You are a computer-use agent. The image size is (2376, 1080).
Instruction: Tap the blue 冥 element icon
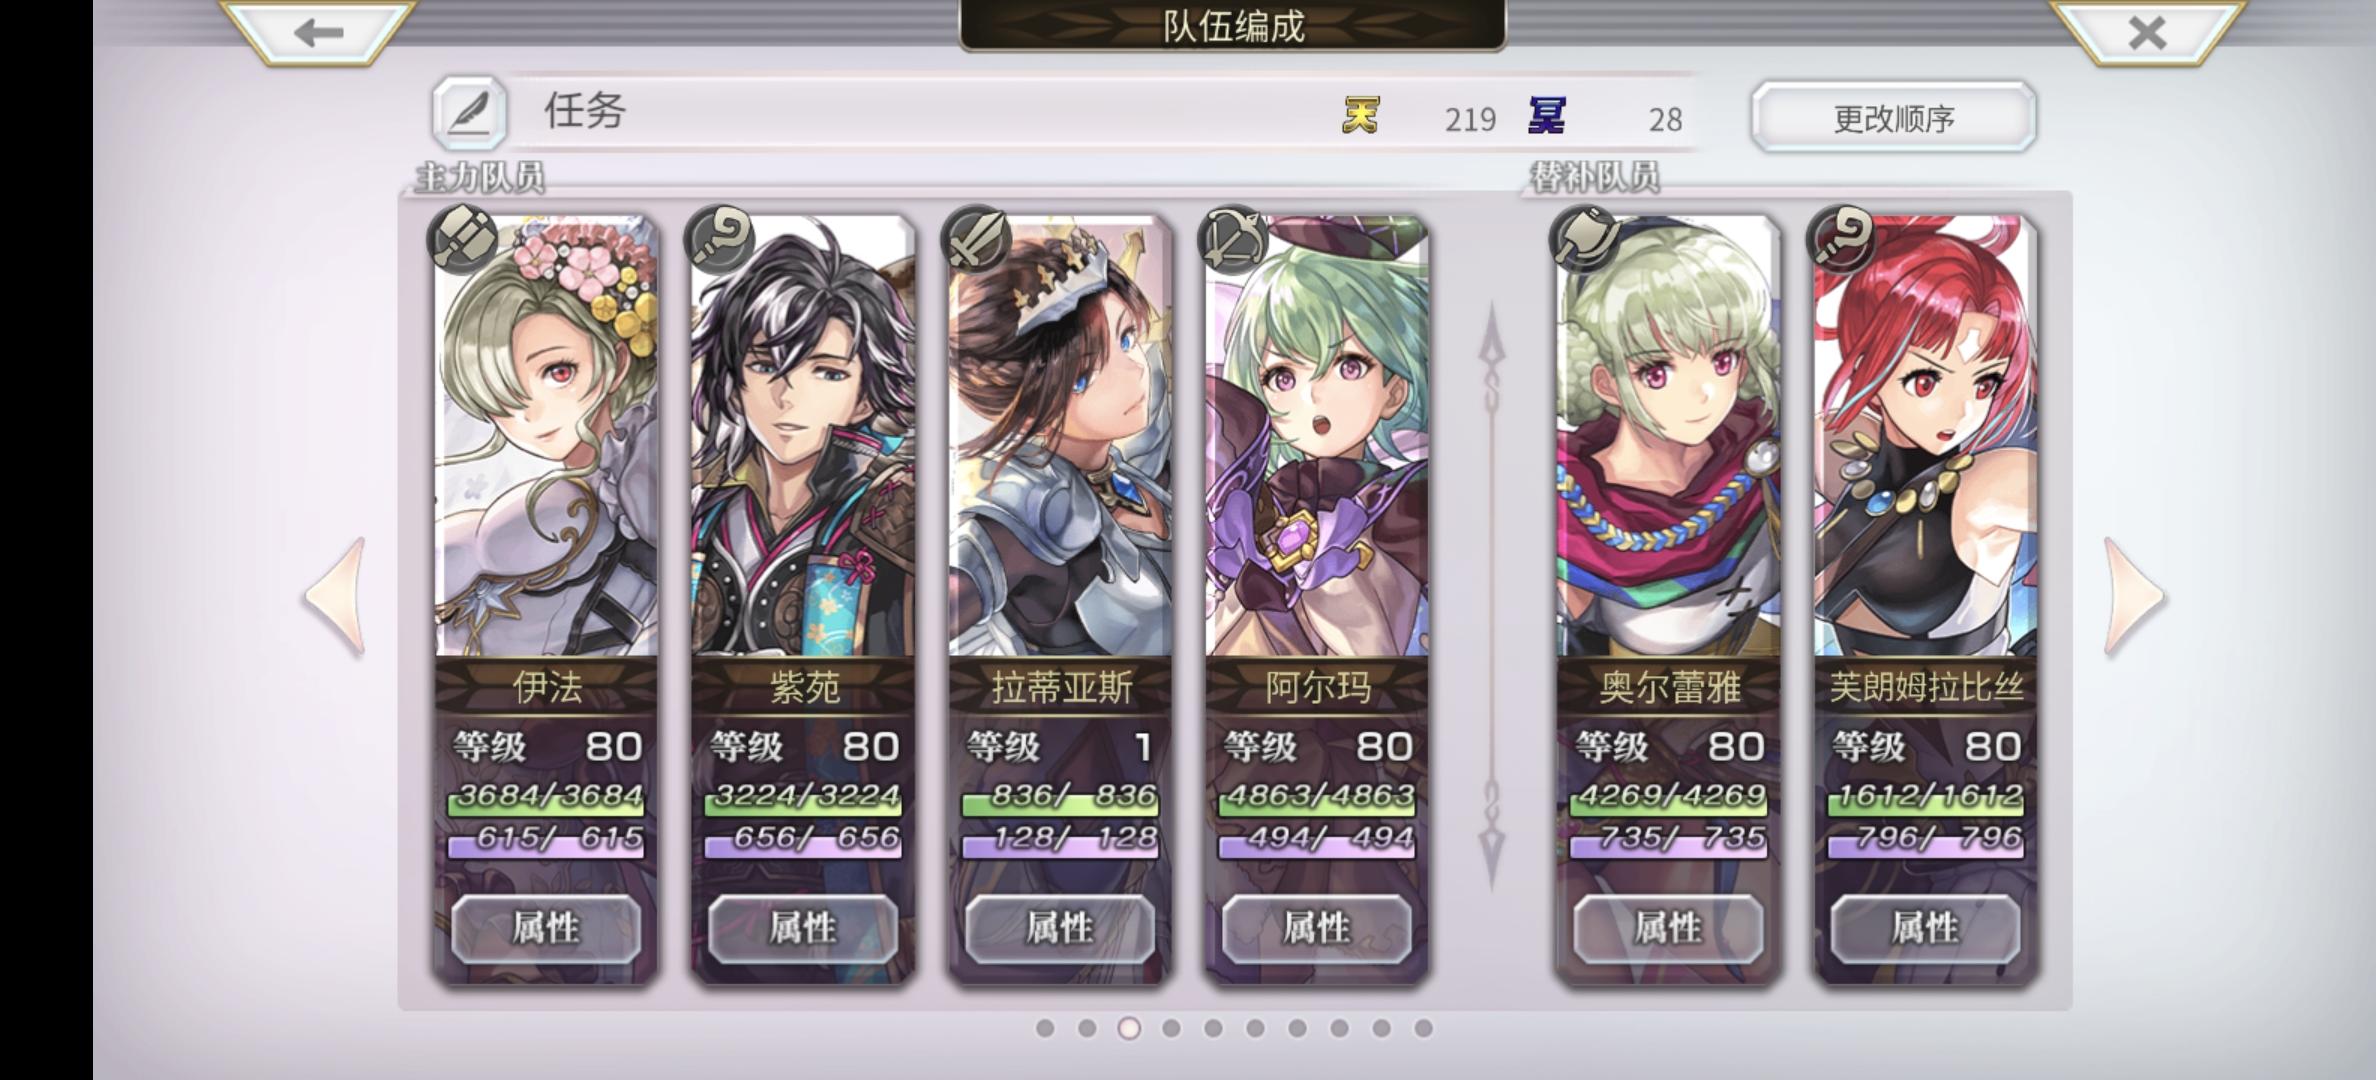[x=1547, y=116]
